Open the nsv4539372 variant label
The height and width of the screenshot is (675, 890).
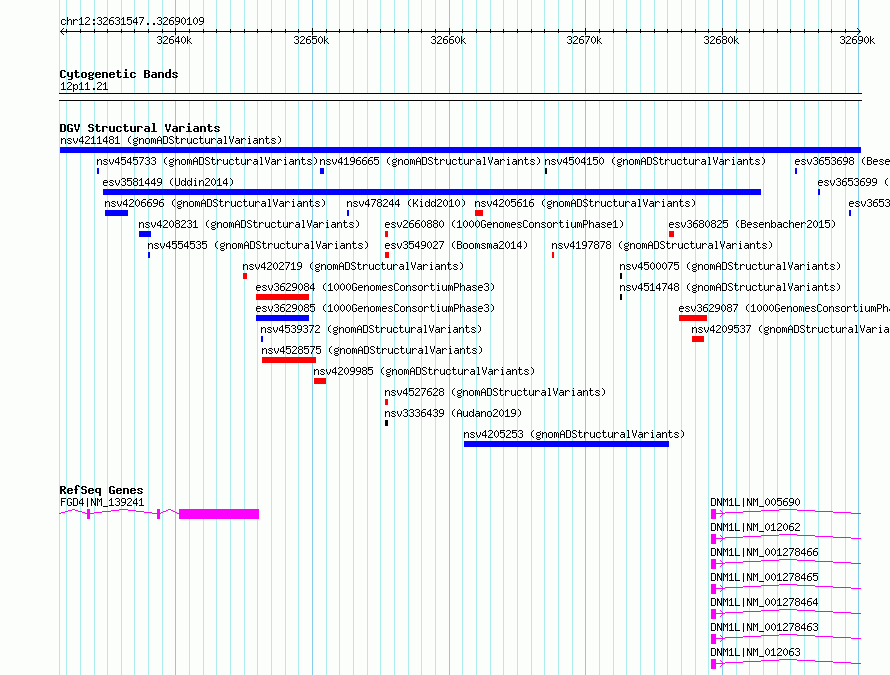371,329
